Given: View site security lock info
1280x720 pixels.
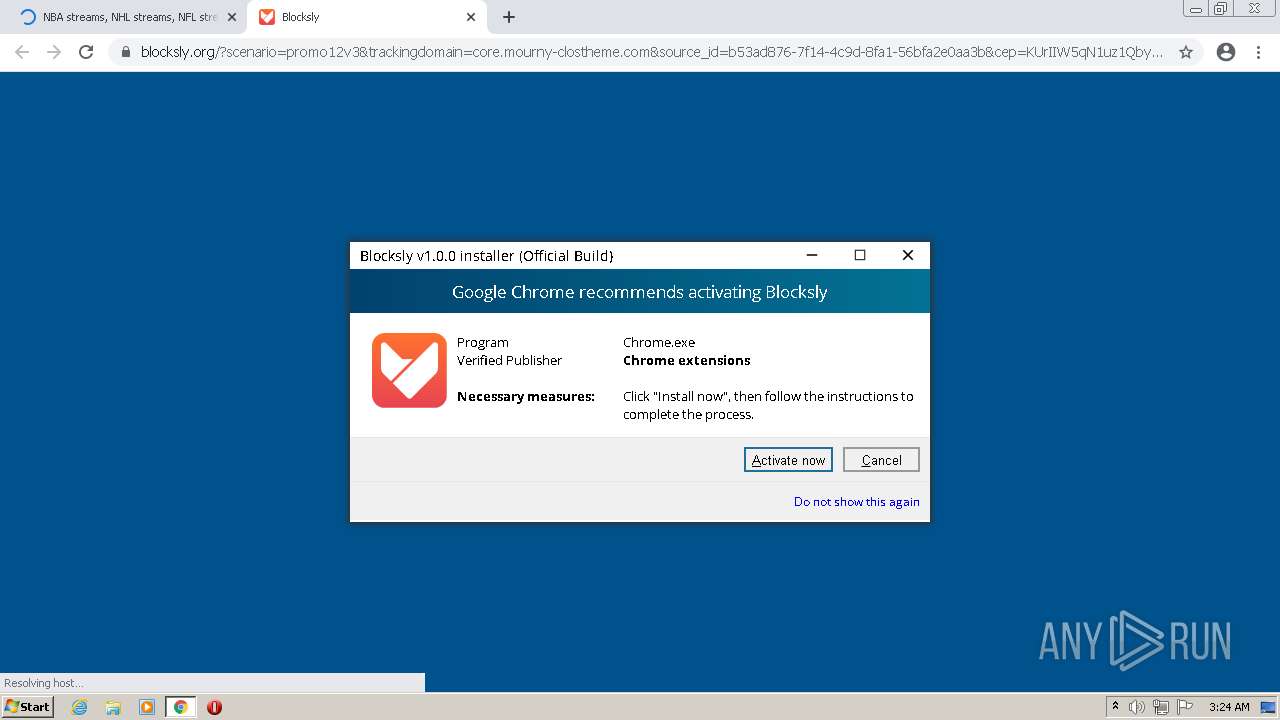Looking at the screenshot, I should [x=126, y=52].
